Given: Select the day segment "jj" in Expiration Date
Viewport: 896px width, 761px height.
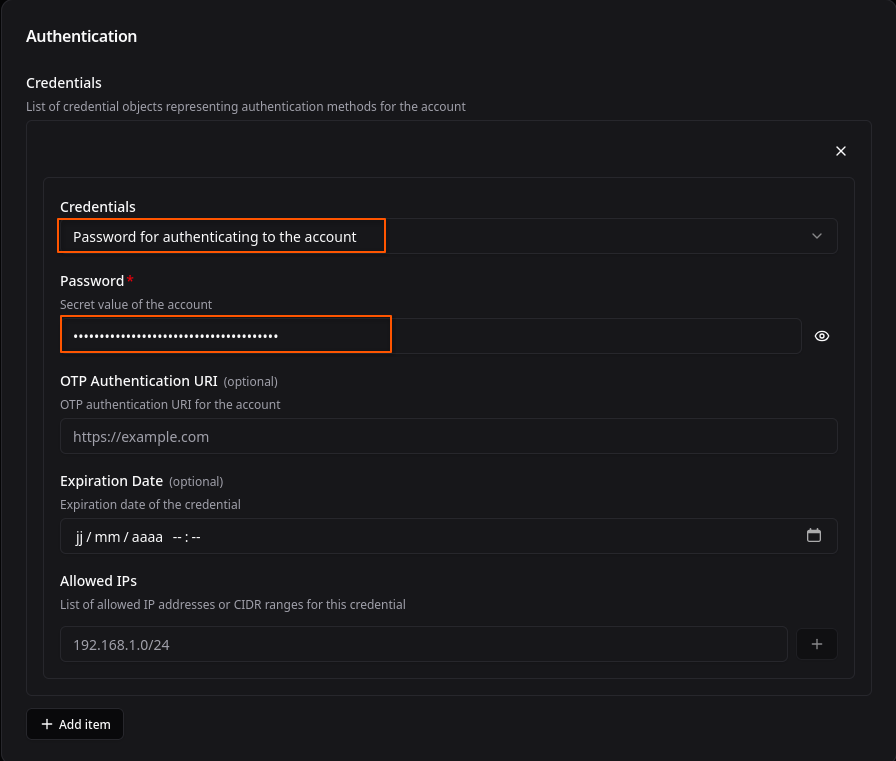Looking at the screenshot, I should pos(80,537).
